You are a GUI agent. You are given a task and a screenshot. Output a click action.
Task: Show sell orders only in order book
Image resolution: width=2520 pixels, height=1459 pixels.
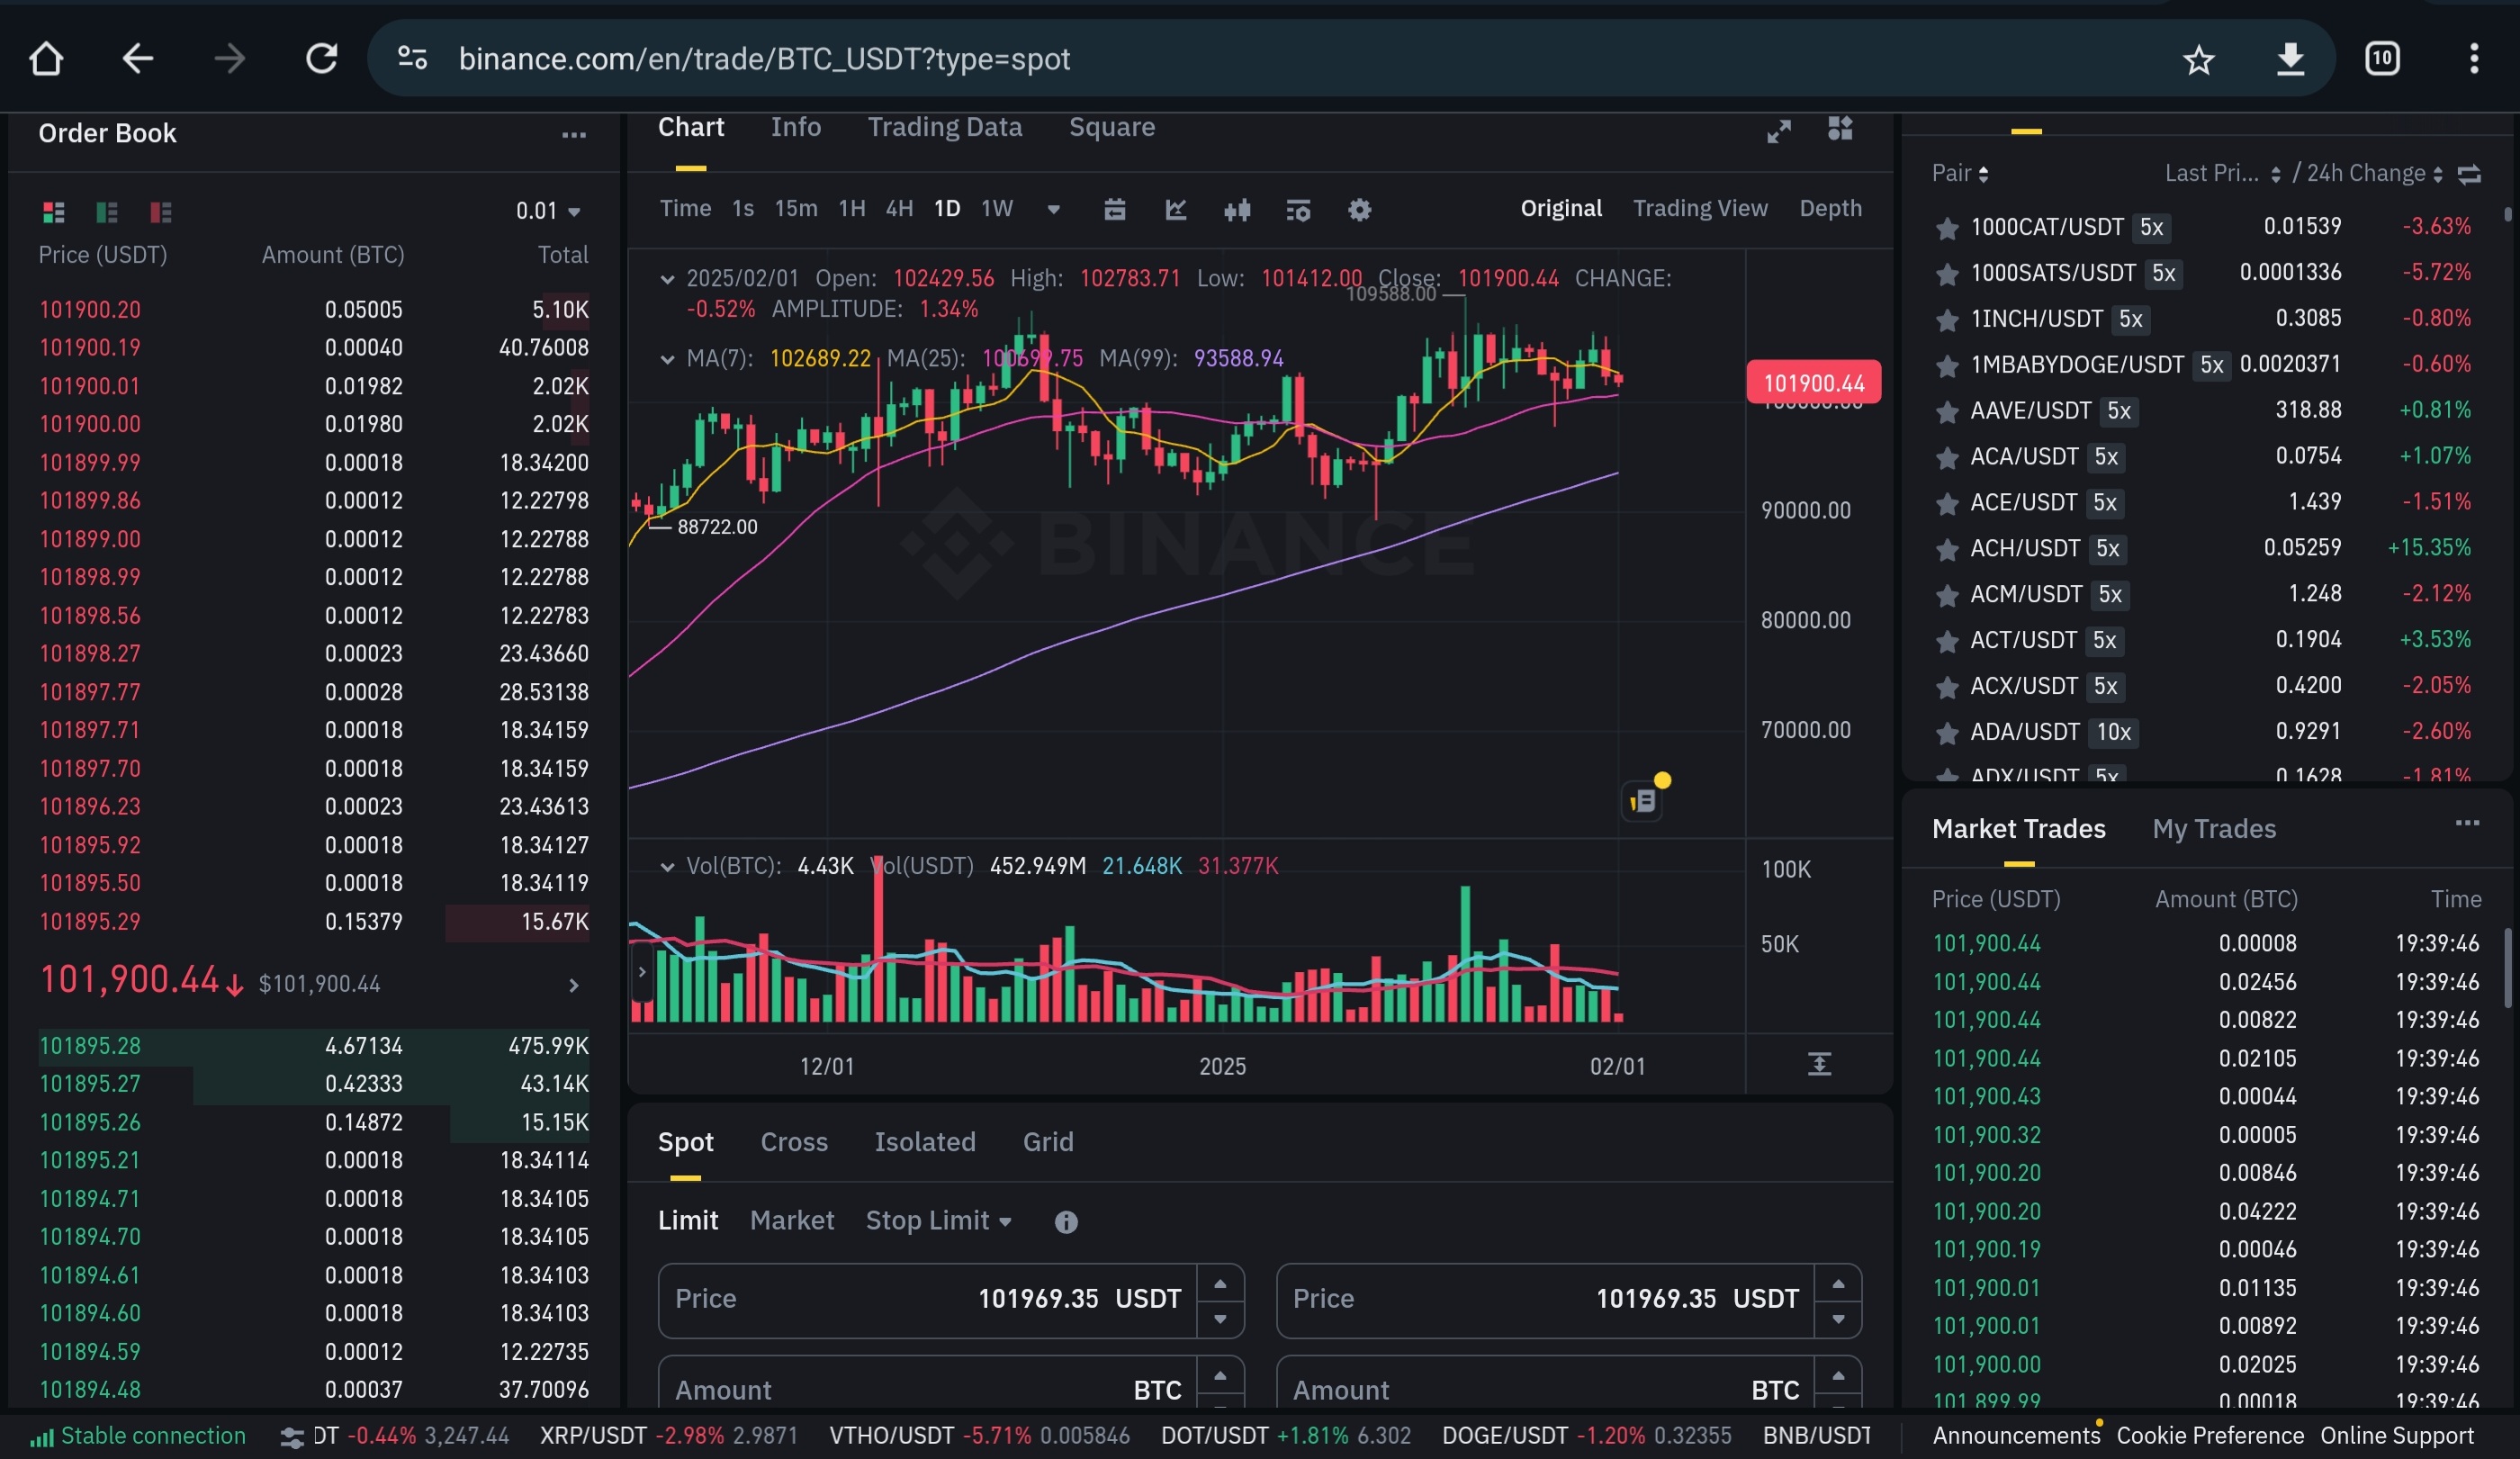point(160,212)
